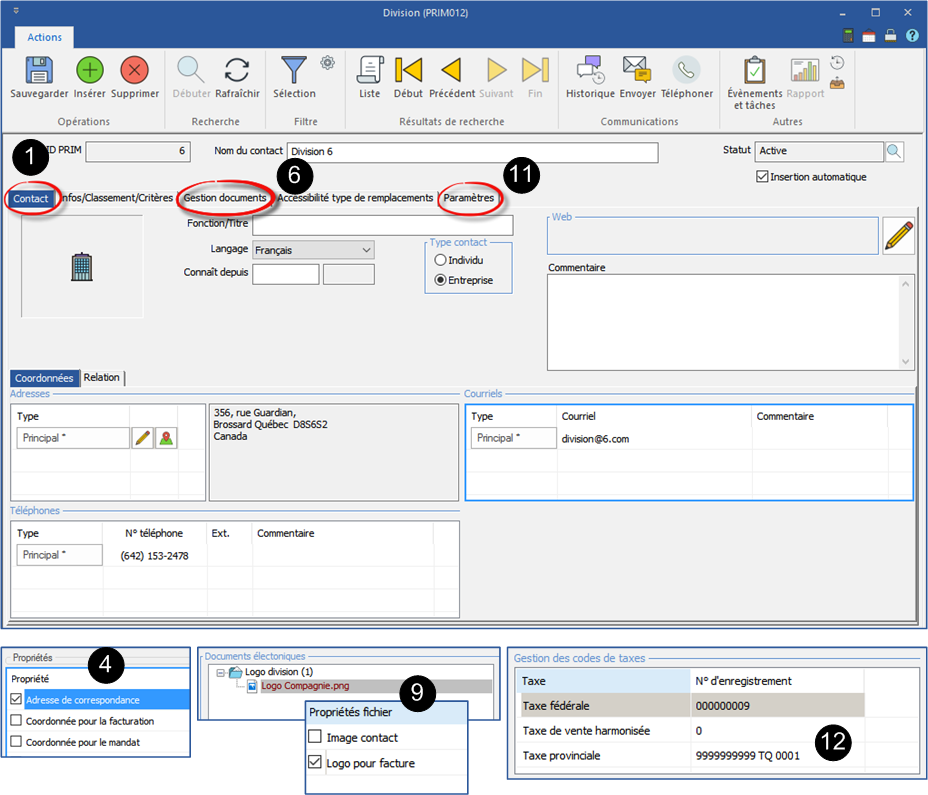This screenshot has width=928, height=795.
Task: Check the Image contact box
Action: pyautogui.click(x=315, y=737)
